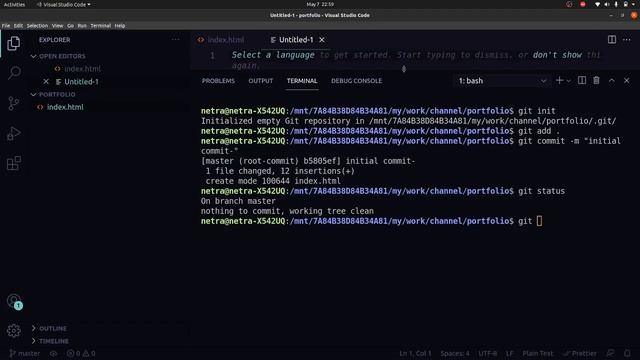Open GNOME Activities overview
Viewport: 640px width, 360px height.
coord(14,4)
